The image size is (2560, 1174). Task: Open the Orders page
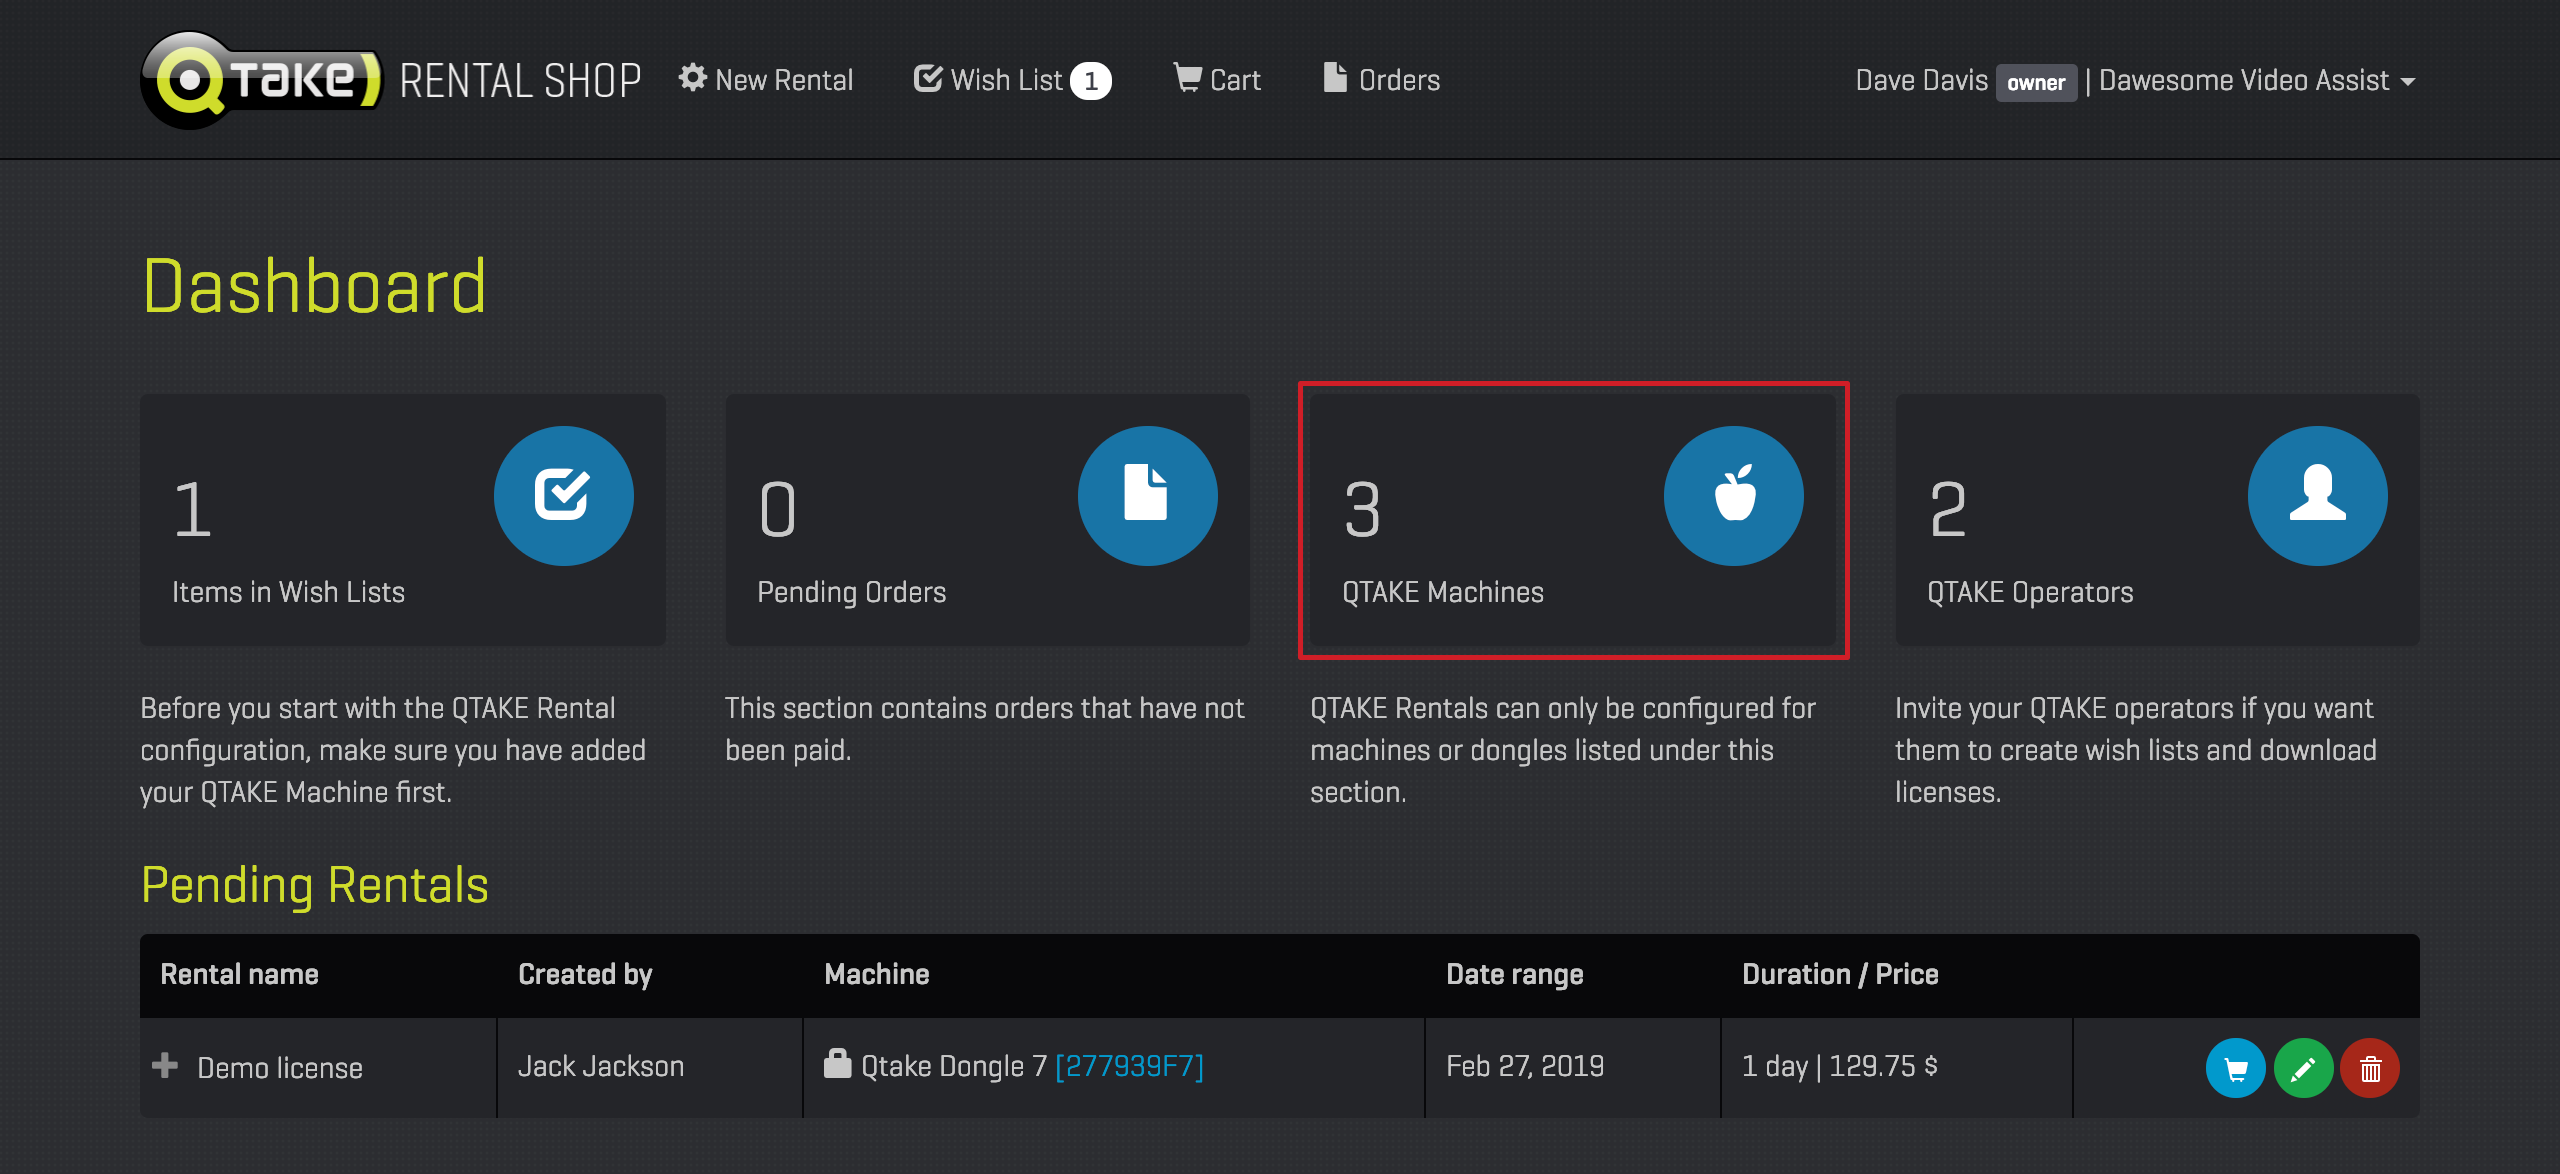(x=1382, y=80)
